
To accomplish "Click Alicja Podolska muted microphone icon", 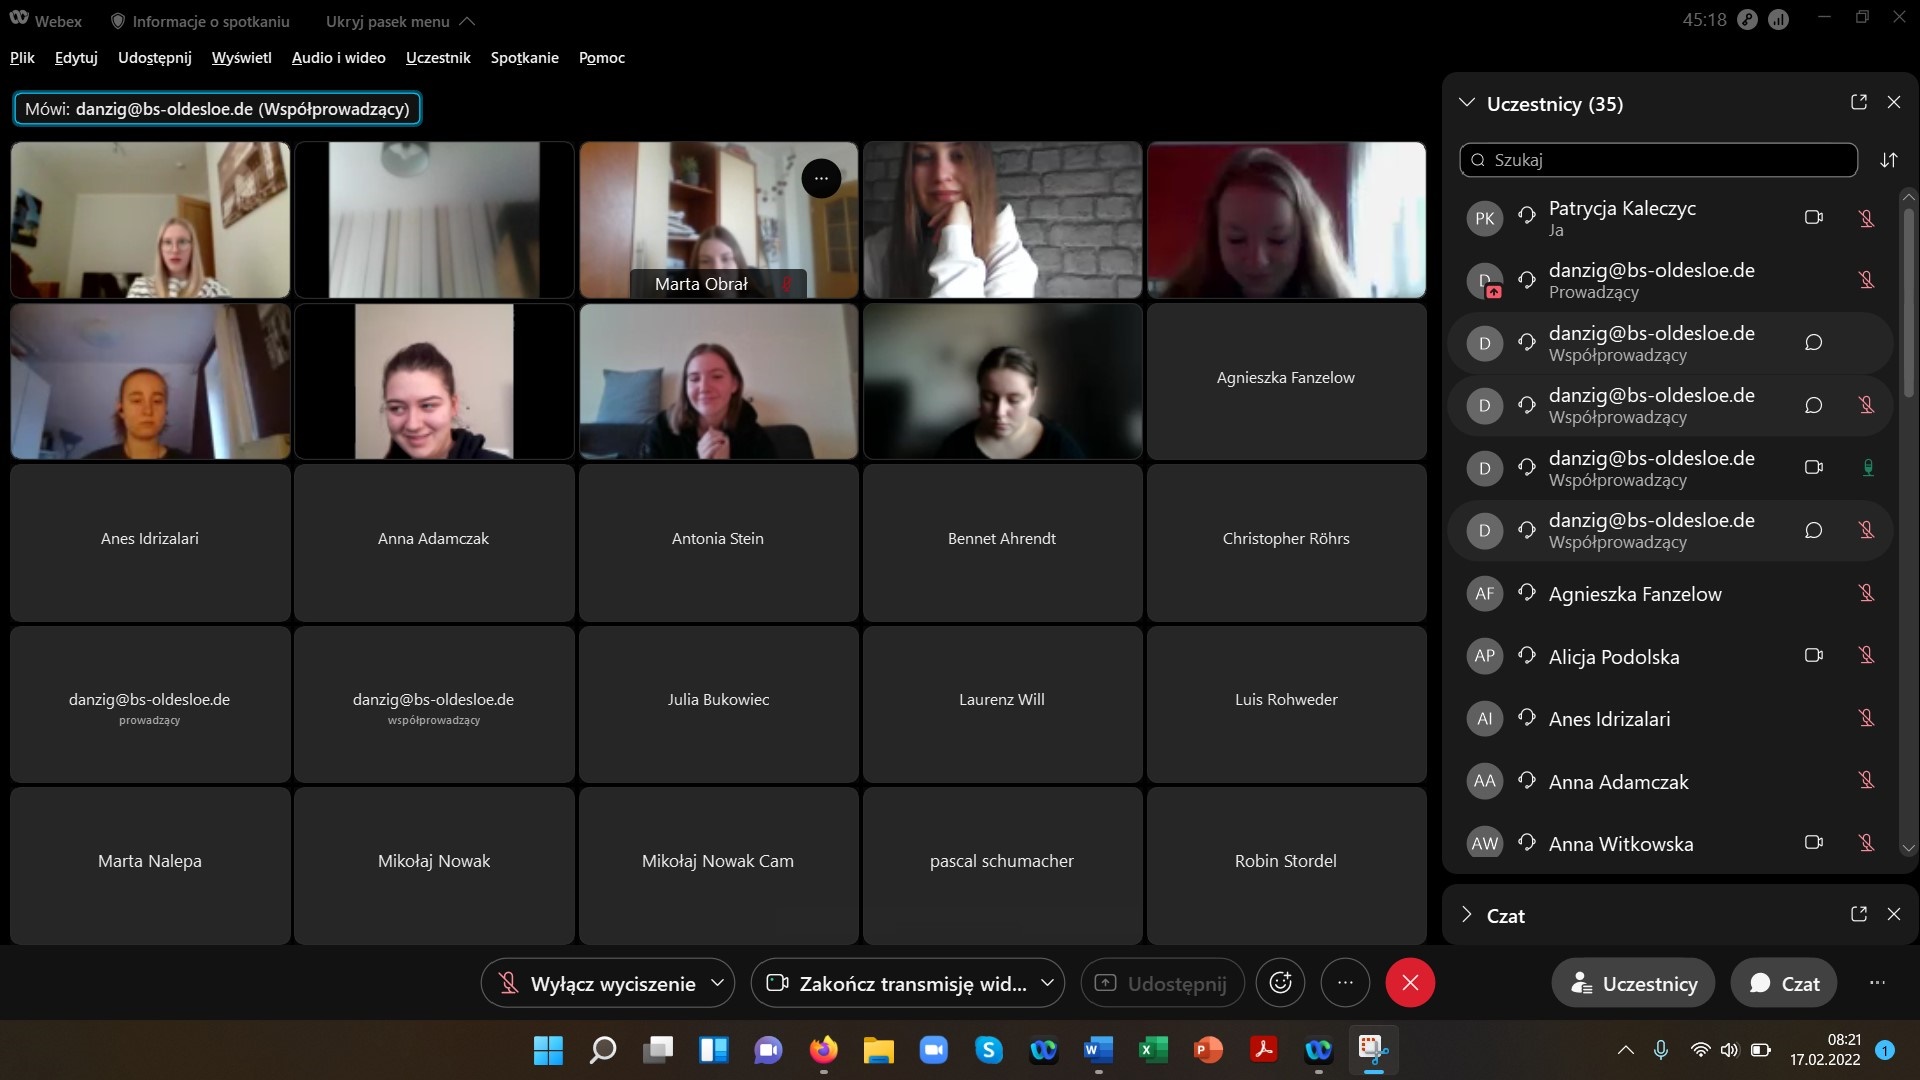I will coord(1866,655).
